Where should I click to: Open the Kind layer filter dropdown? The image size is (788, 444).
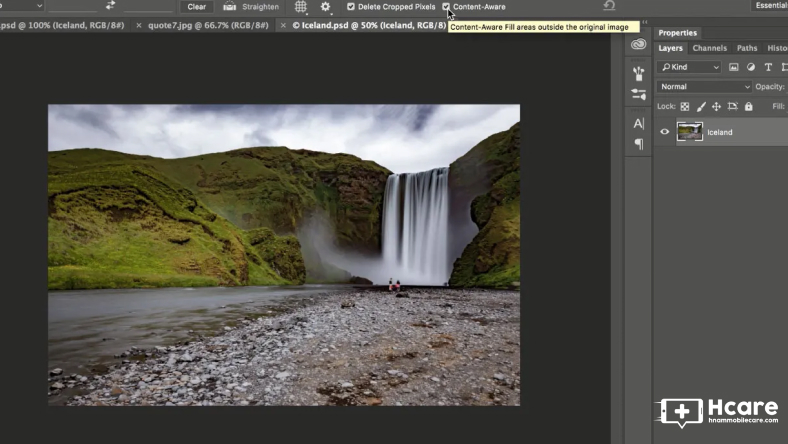pyautogui.click(x=689, y=67)
